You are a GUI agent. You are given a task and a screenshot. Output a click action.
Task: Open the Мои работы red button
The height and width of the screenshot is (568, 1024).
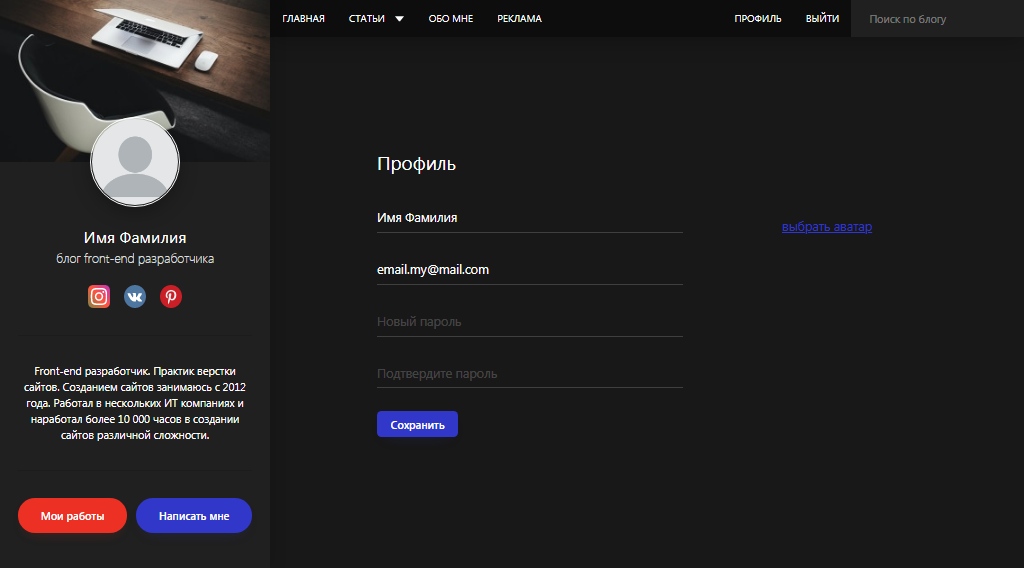pyautogui.click(x=72, y=516)
